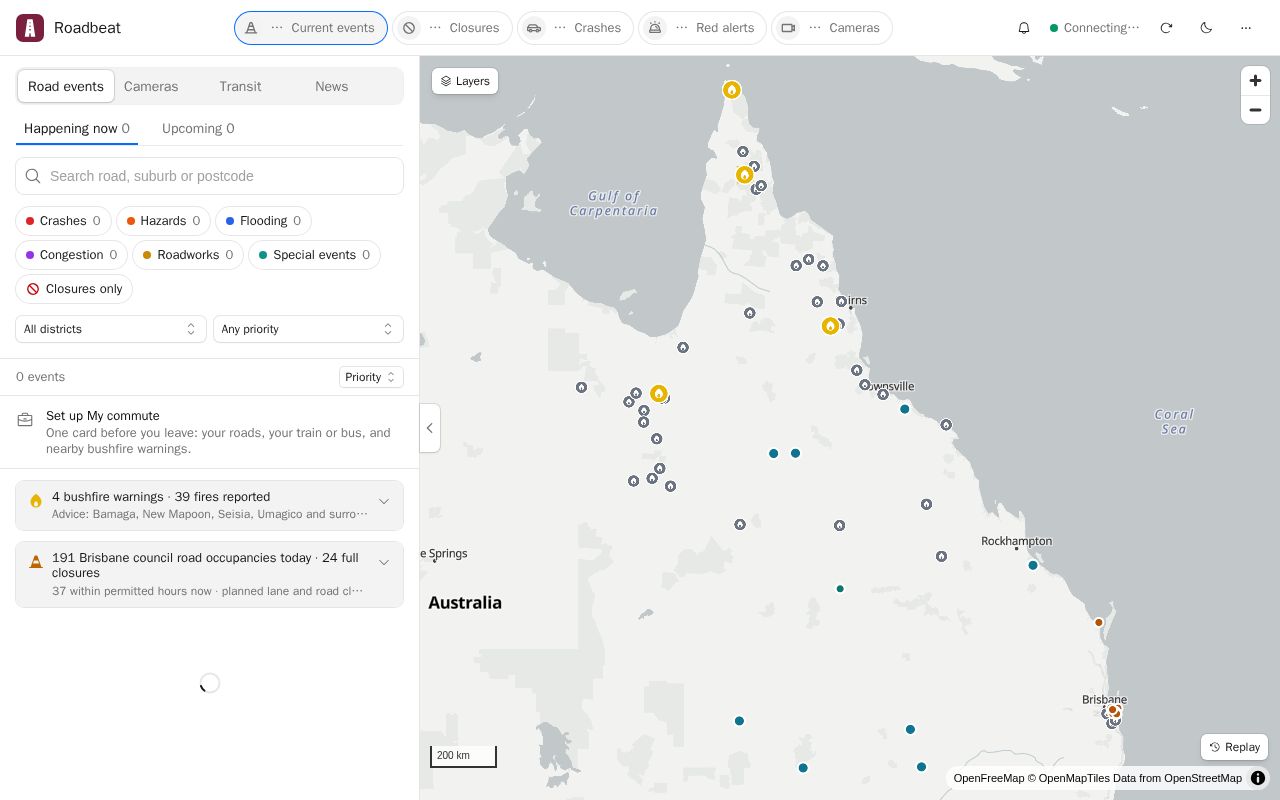
Task: Click the Current events summary button
Action: (x=311, y=28)
